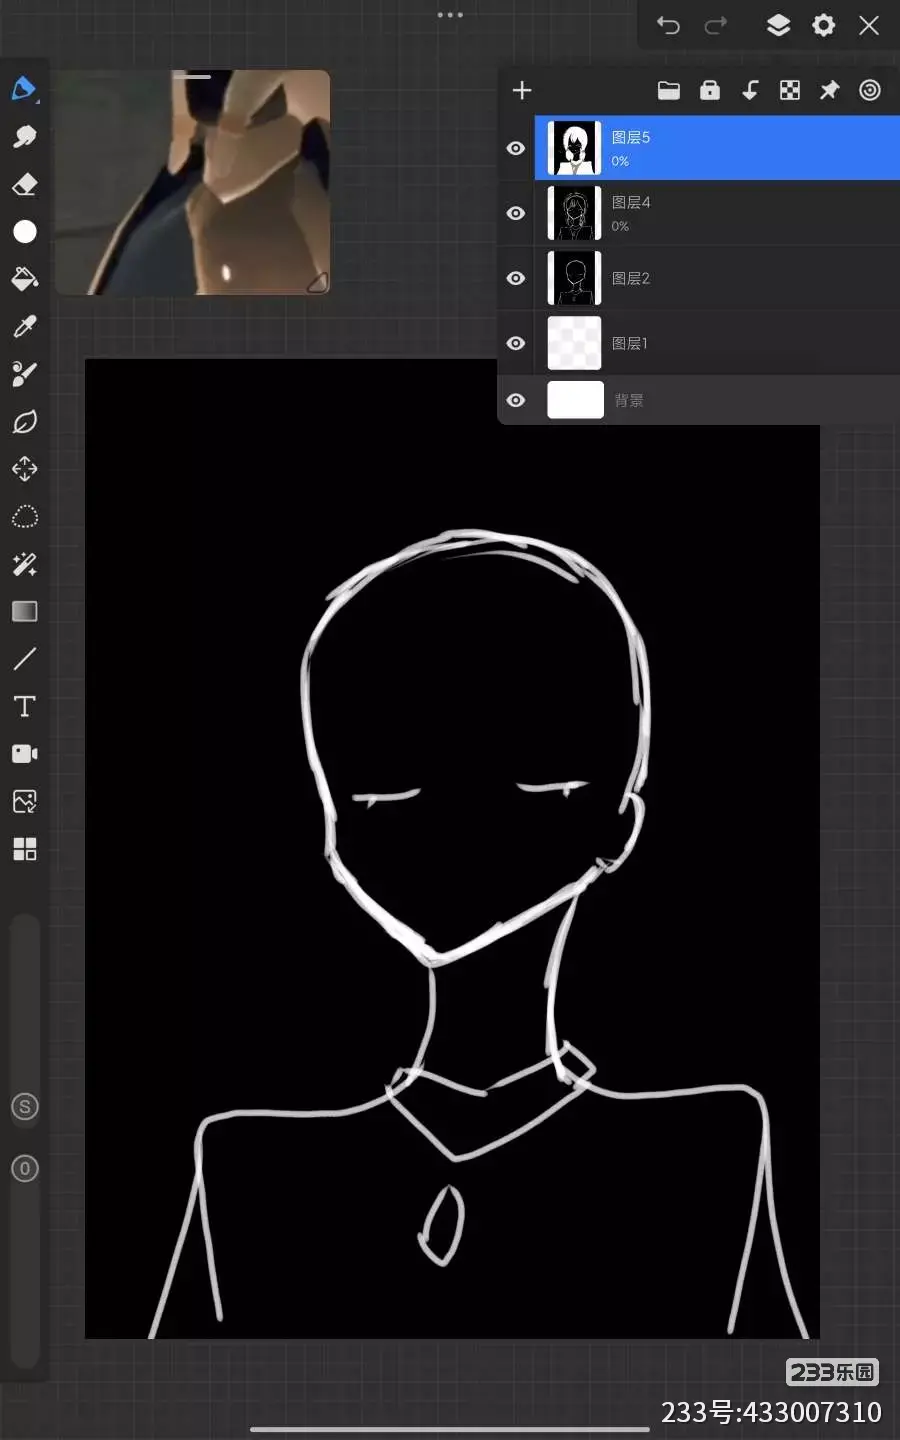This screenshot has width=900, height=1440.
Task: Select the Line shape tool
Action: (24, 658)
